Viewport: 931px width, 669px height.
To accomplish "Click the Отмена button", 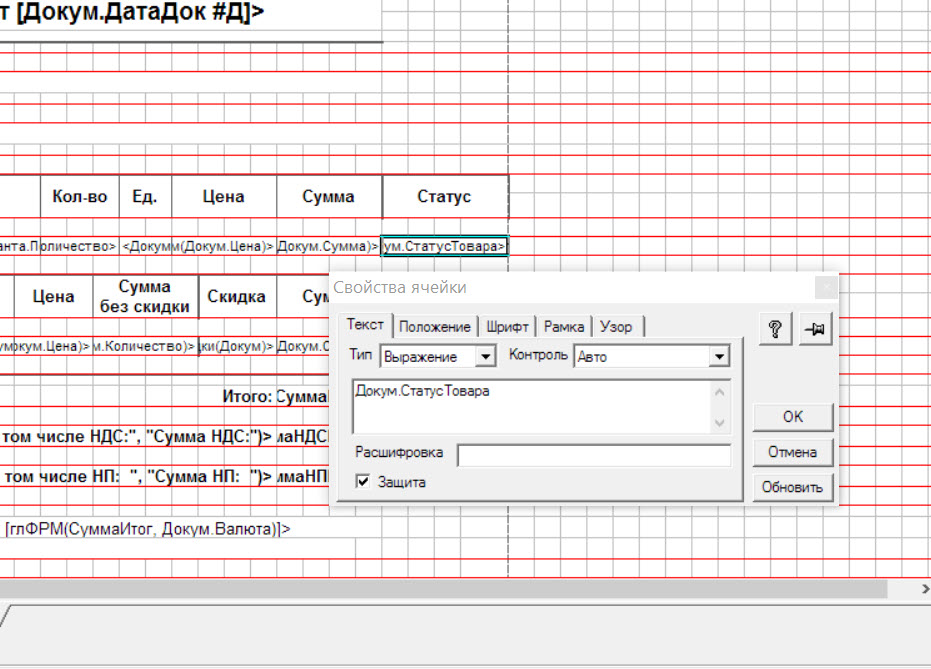I will (x=793, y=452).
